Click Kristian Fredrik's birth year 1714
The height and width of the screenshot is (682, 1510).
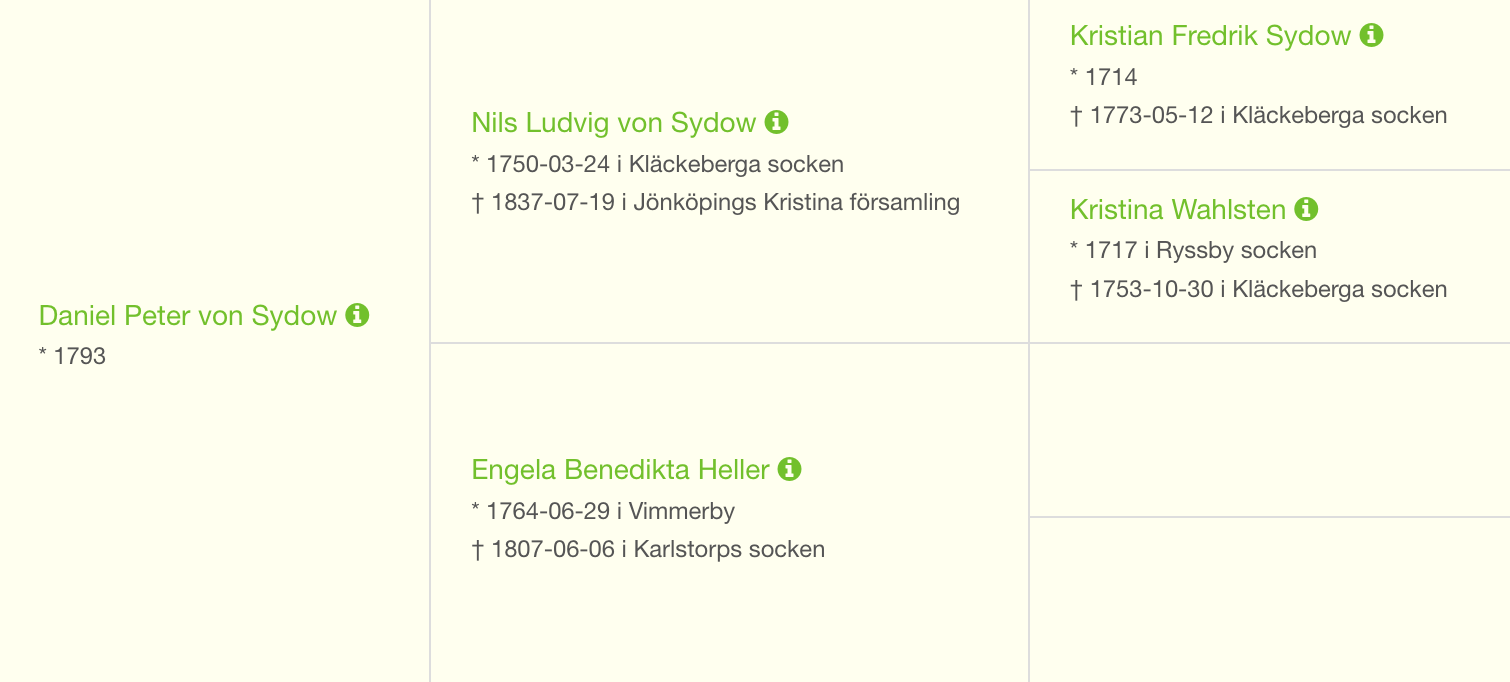[1104, 77]
